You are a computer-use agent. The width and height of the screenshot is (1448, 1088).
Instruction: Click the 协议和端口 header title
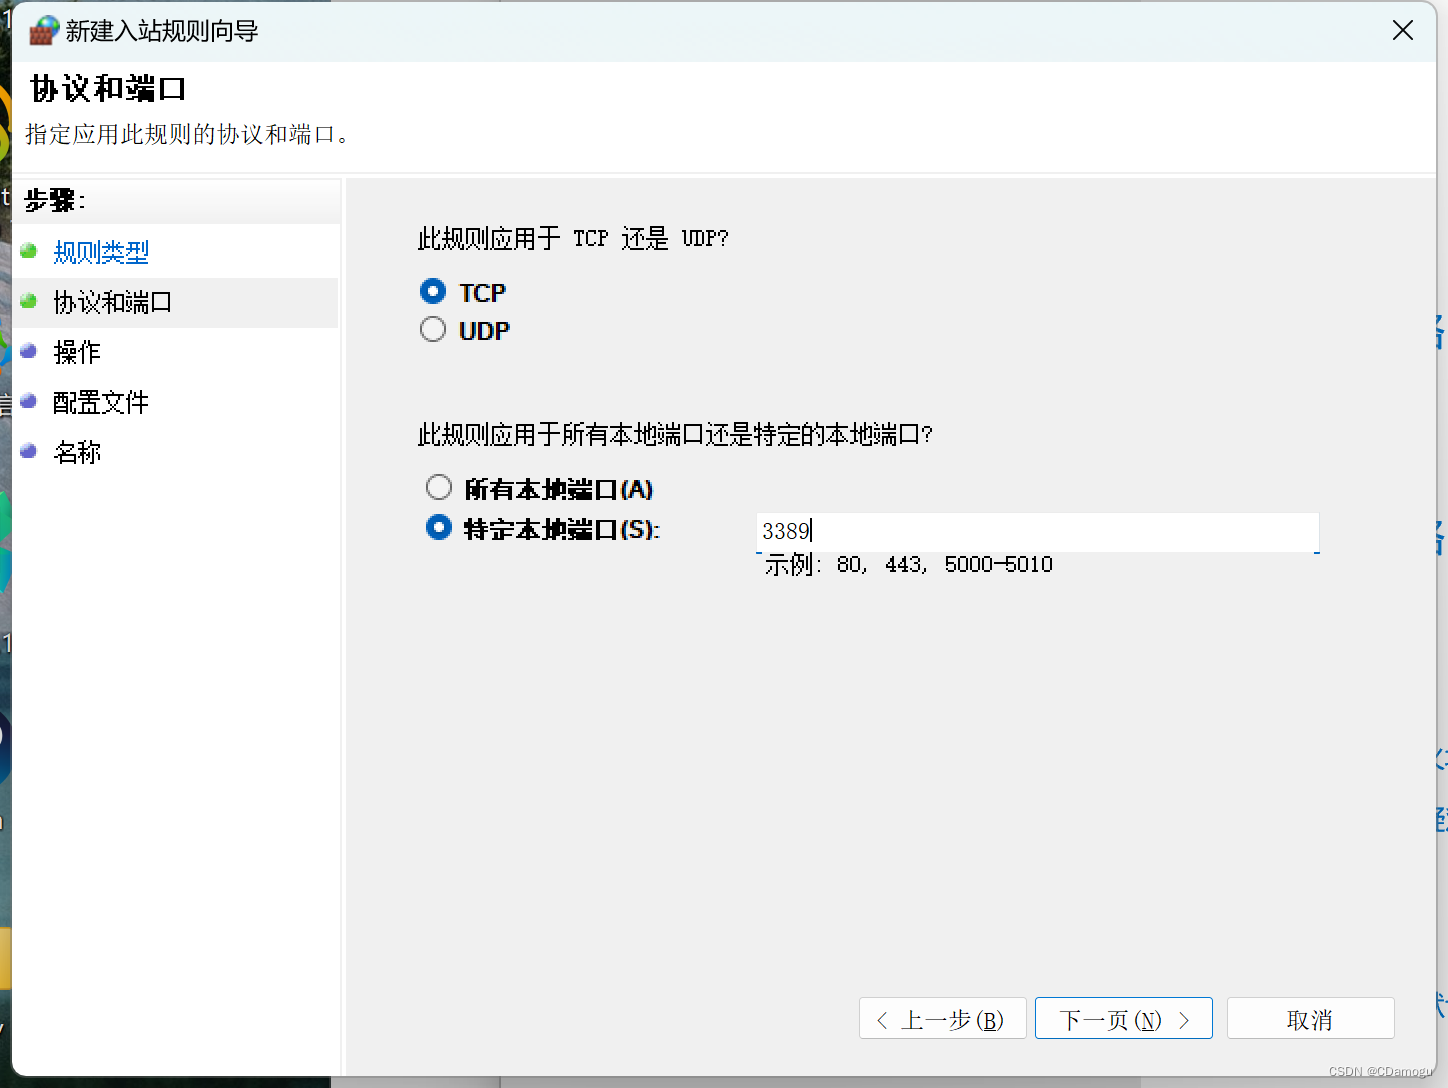pos(106,88)
